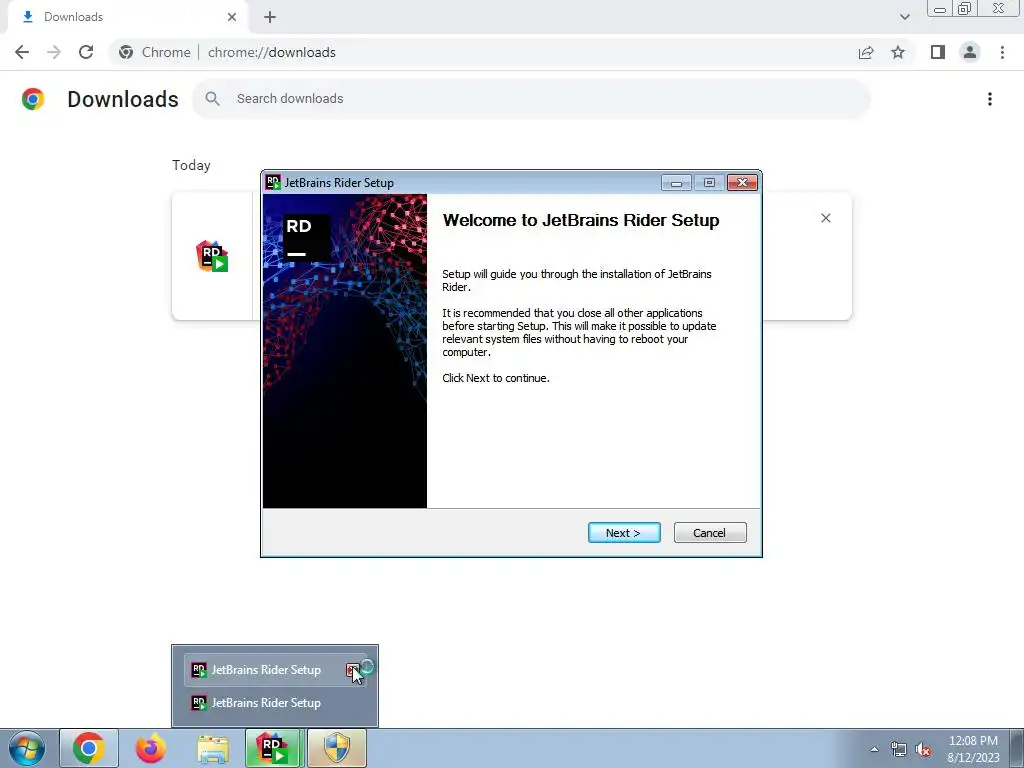1024x768 pixels.
Task: Open the tab search chevron
Action: (904, 17)
